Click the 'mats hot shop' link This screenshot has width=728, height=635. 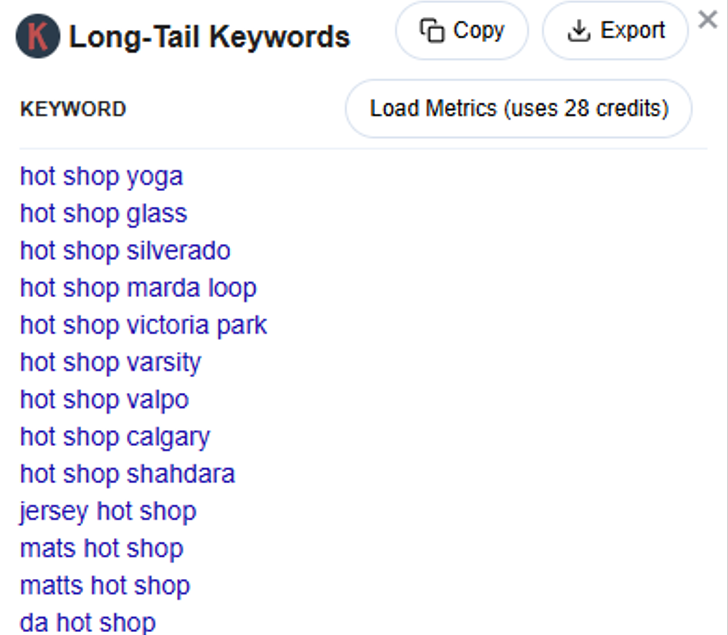click(x=101, y=548)
